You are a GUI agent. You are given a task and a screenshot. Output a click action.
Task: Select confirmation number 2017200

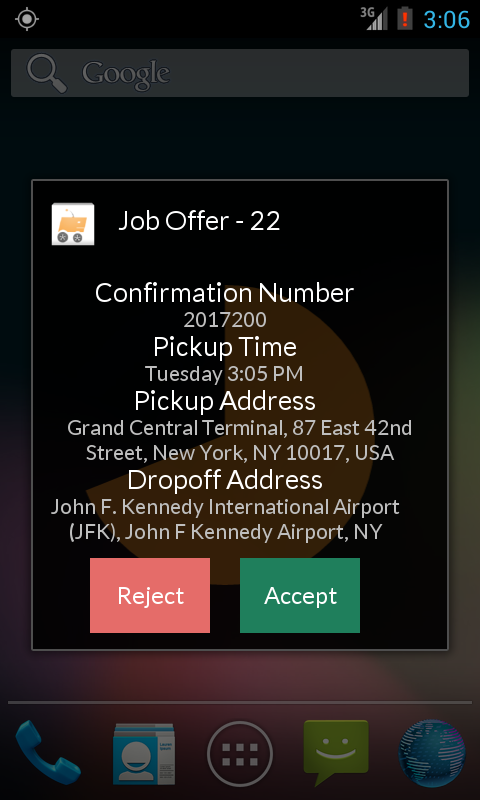tap(225, 320)
